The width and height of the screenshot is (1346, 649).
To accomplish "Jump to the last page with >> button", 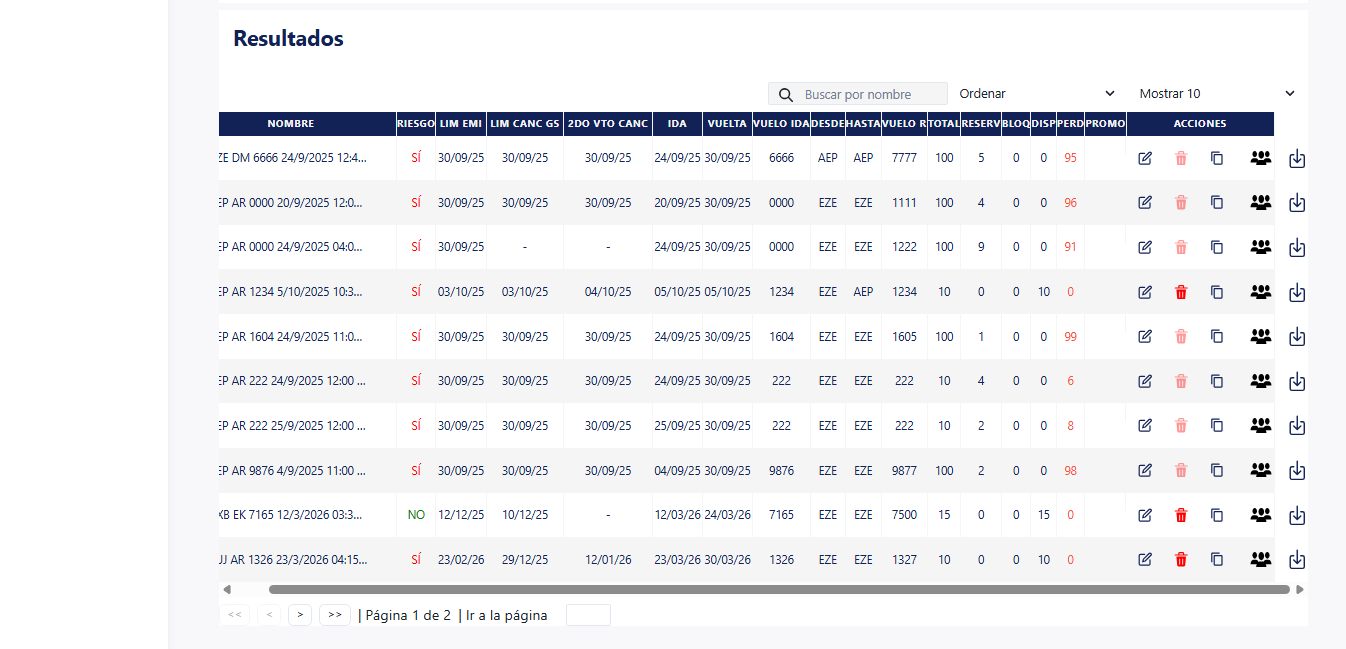I will 334,615.
